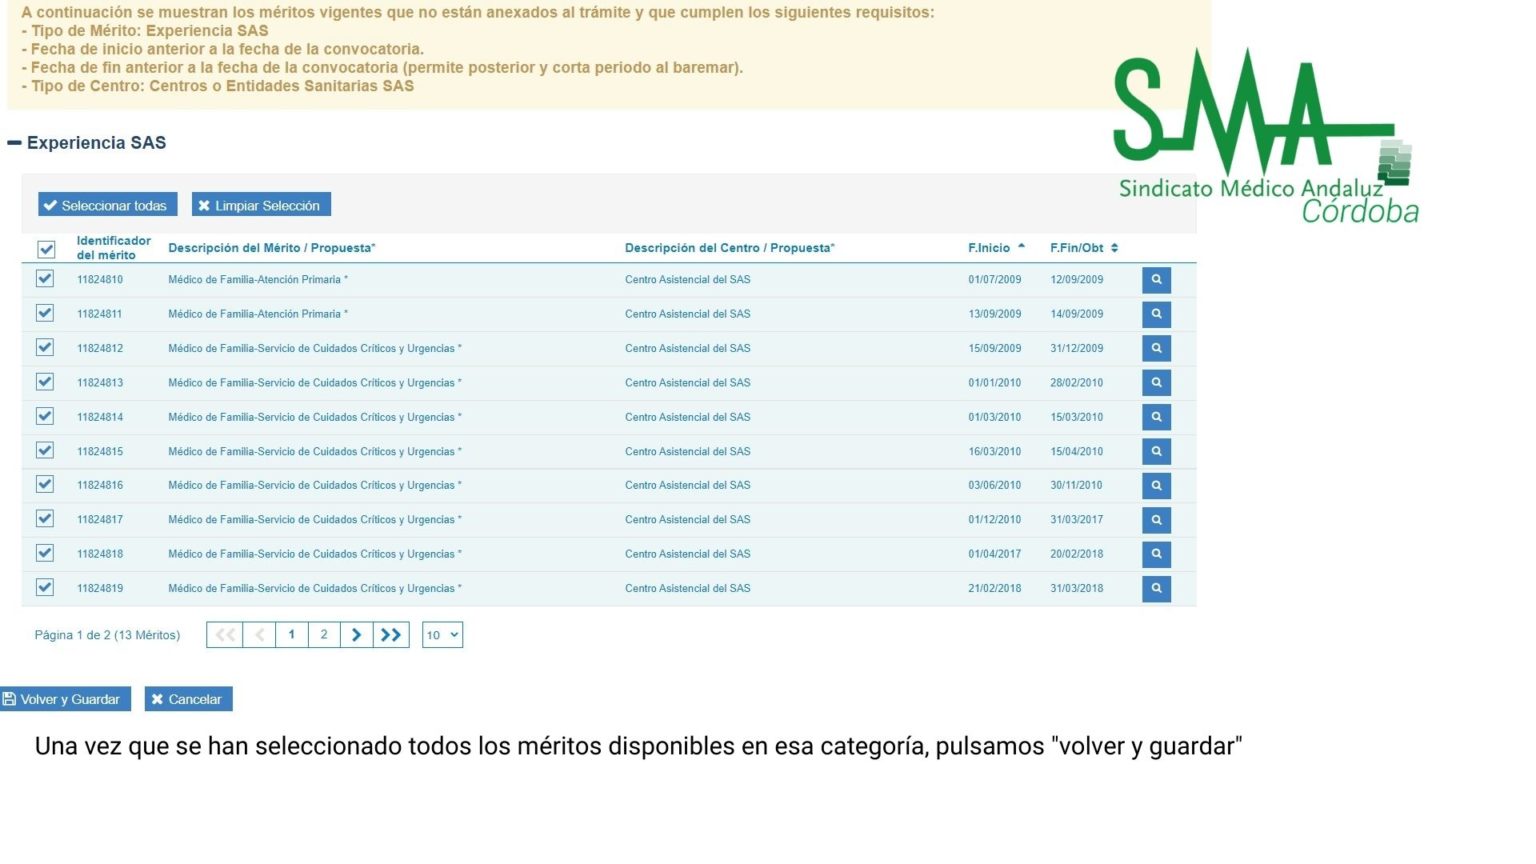Sort by F.Inicio using the ascending arrow

(x=1021, y=246)
